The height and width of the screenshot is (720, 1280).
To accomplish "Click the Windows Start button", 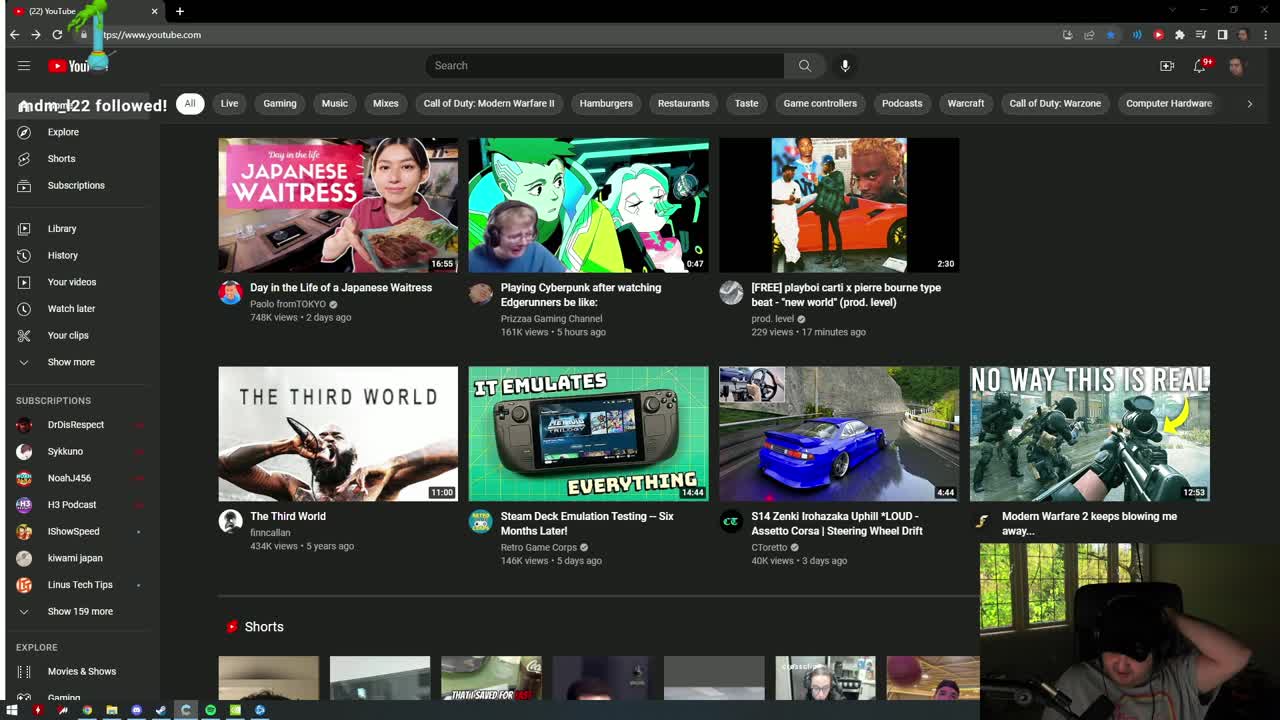I will coord(12,710).
